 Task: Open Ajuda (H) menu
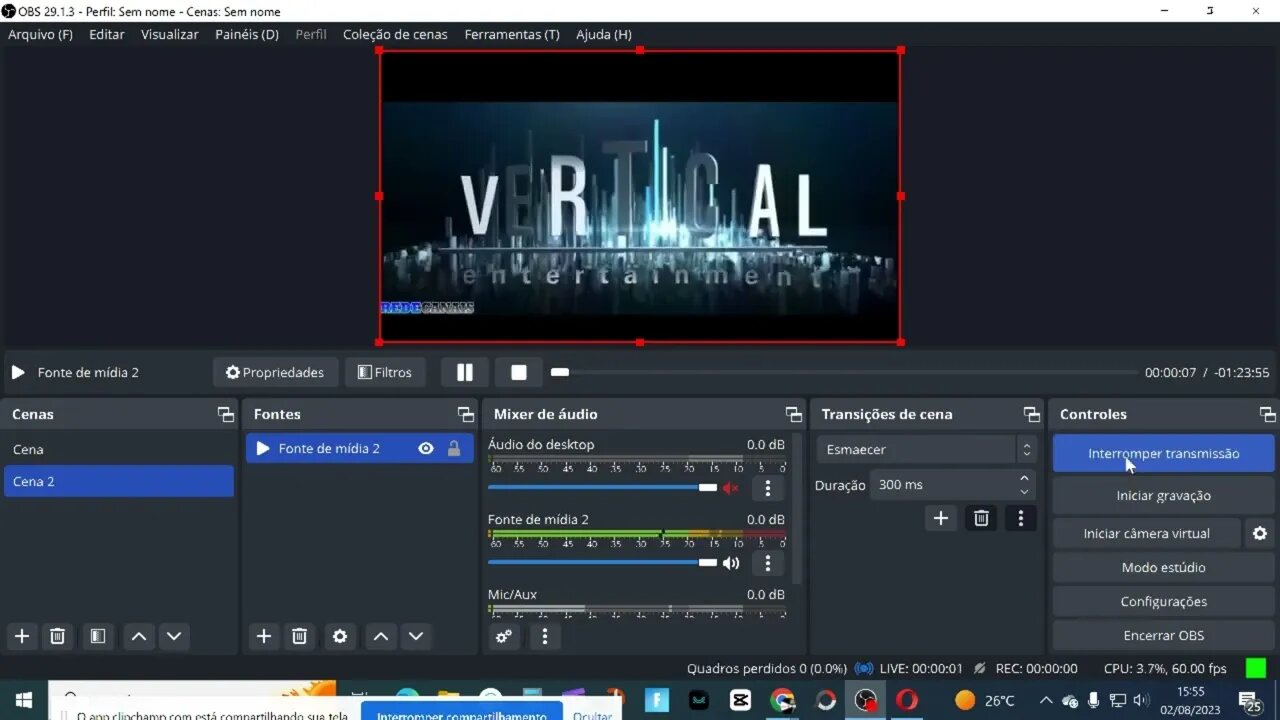[x=604, y=34]
